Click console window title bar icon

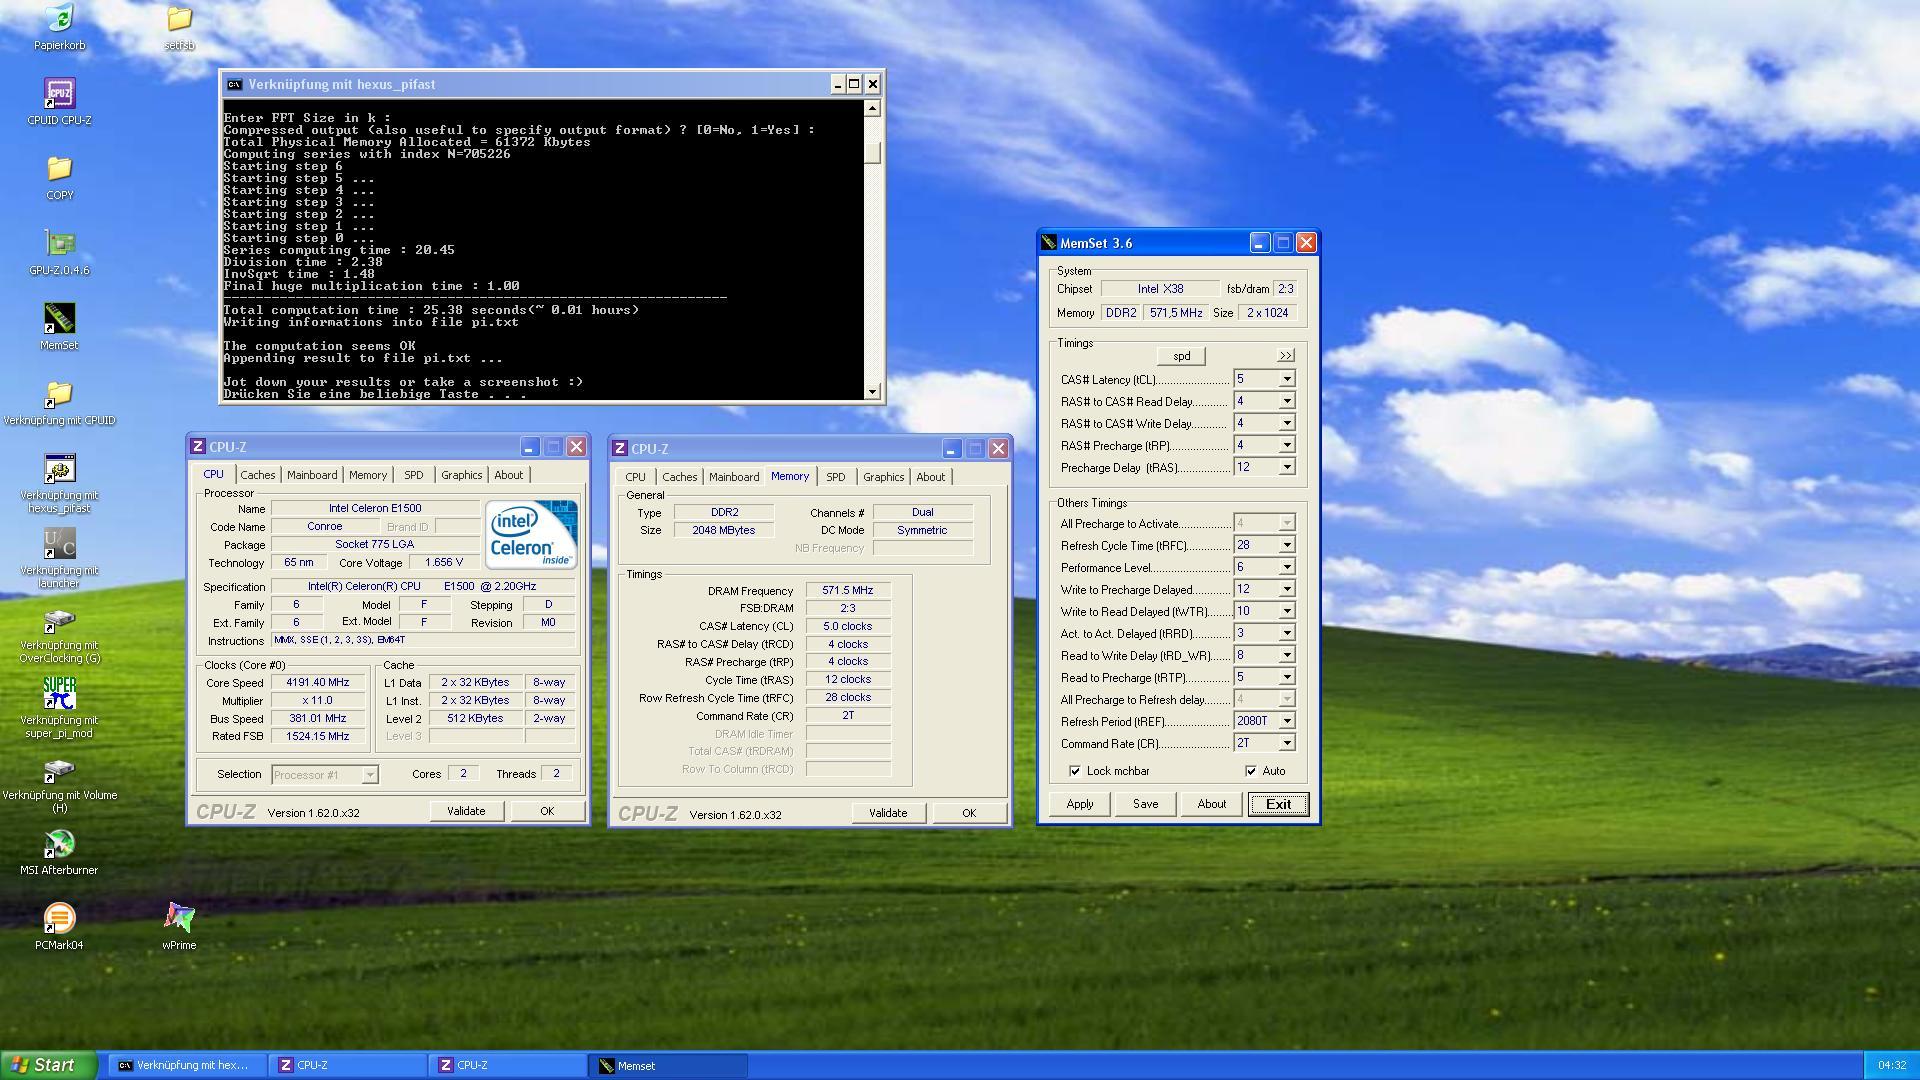point(234,85)
